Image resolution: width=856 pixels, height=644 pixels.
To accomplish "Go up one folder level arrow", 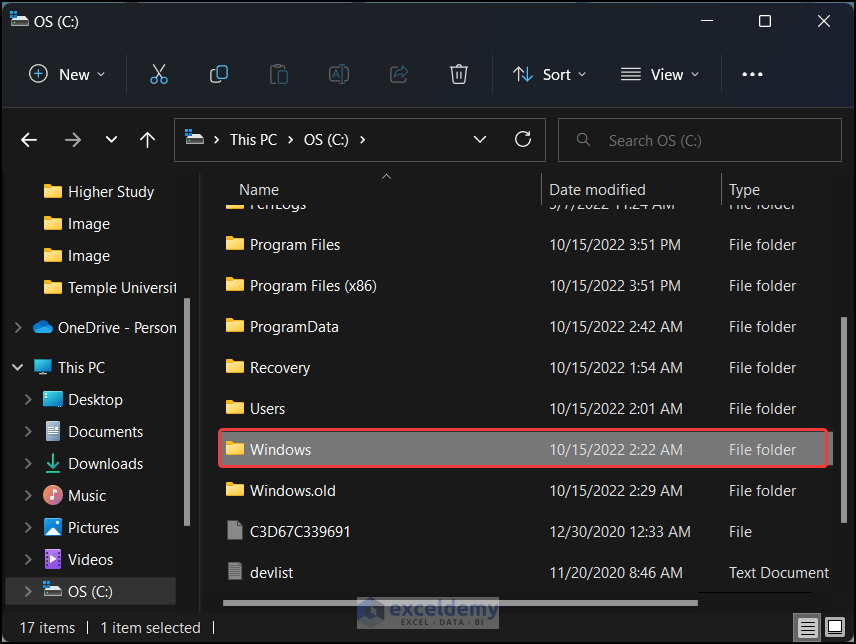I will tap(147, 140).
